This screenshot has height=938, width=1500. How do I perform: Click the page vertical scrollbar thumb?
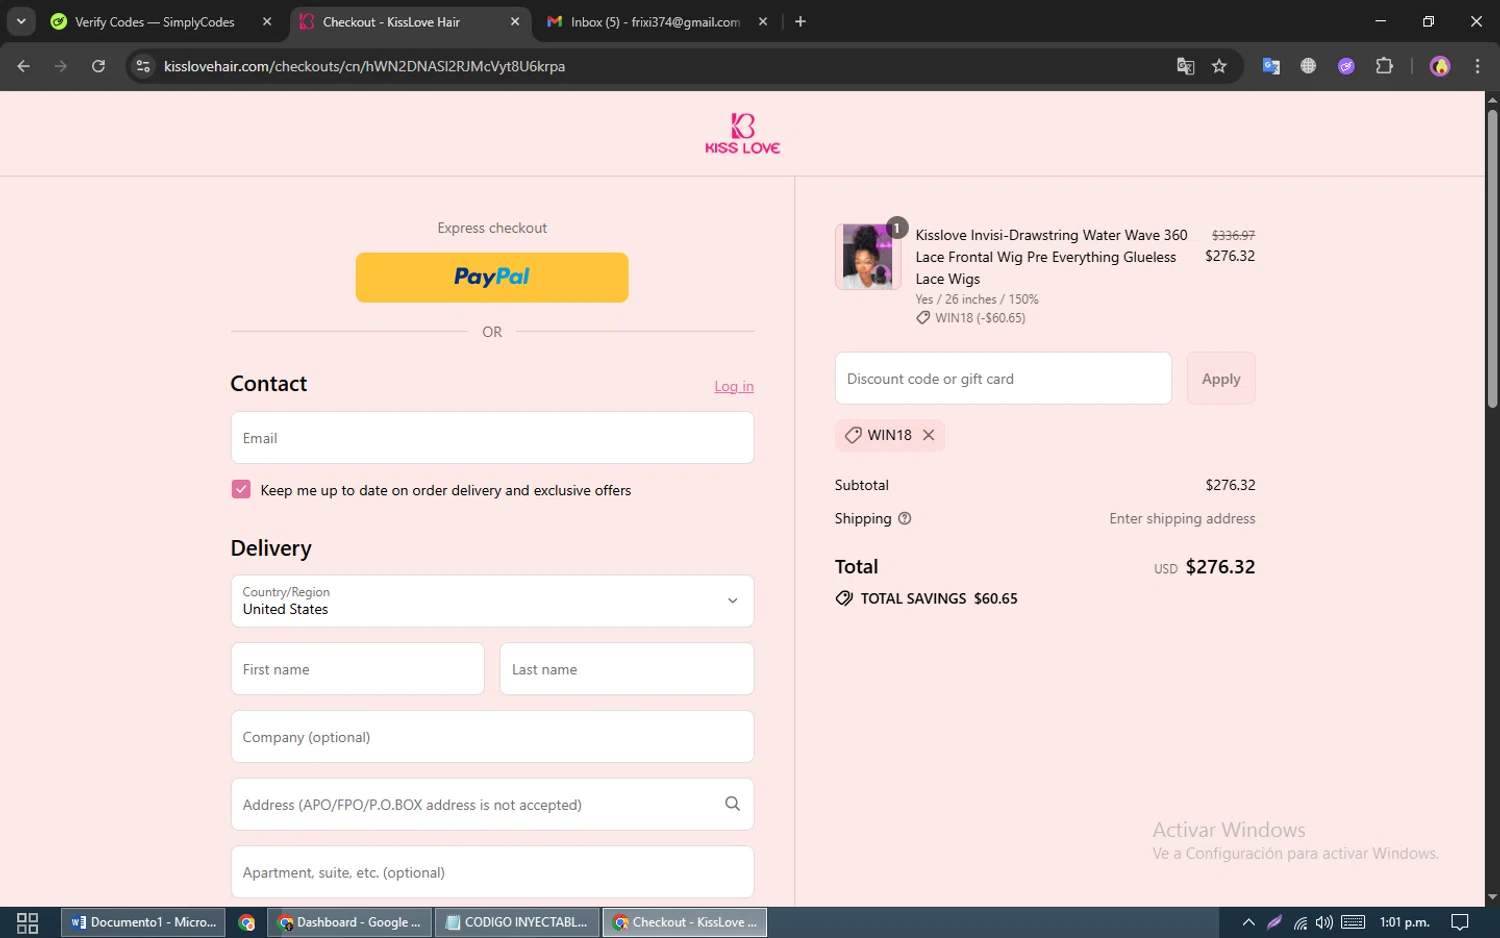pos(1492,257)
